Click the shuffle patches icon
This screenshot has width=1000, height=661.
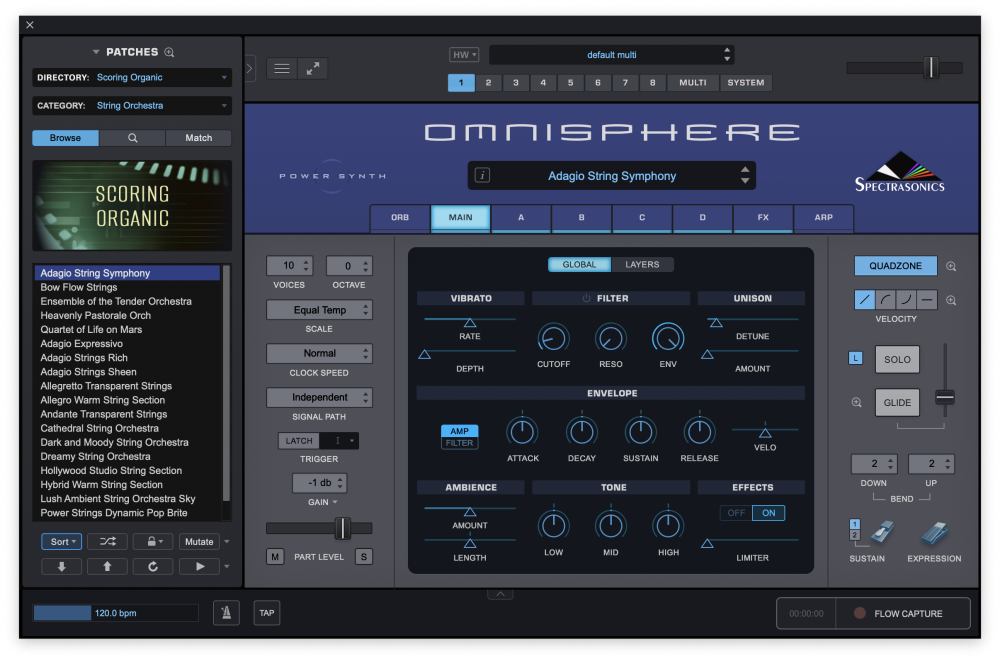[x=108, y=542]
